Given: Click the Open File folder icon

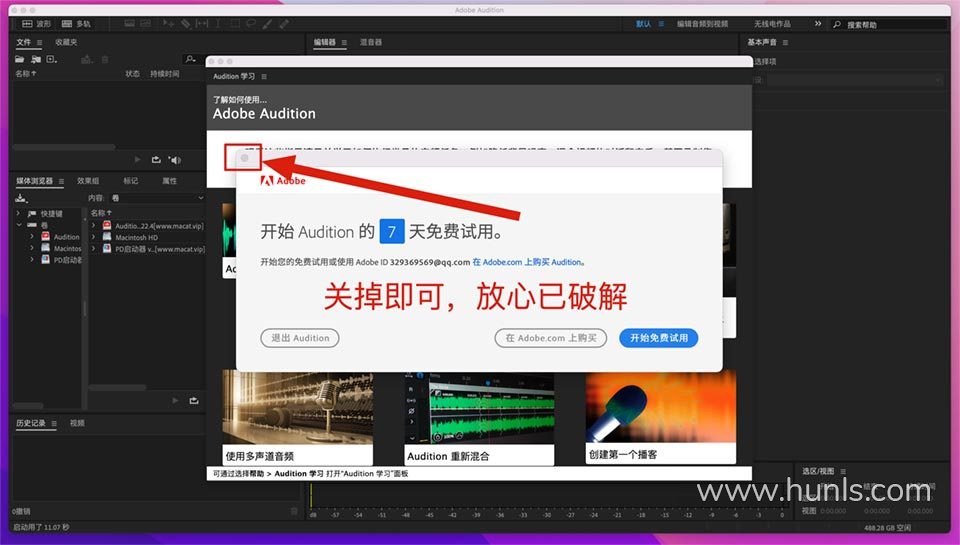Looking at the screenshot, I should point(20,59).
